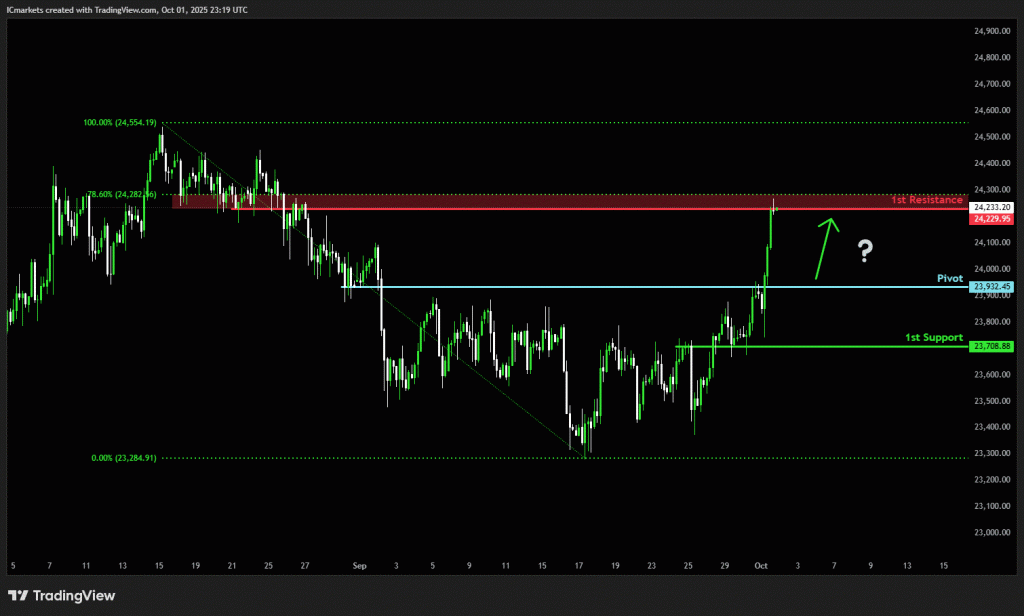Screen dimensions: 1024x616
Task: Click the Sep label on time axis
Action: 359,566
